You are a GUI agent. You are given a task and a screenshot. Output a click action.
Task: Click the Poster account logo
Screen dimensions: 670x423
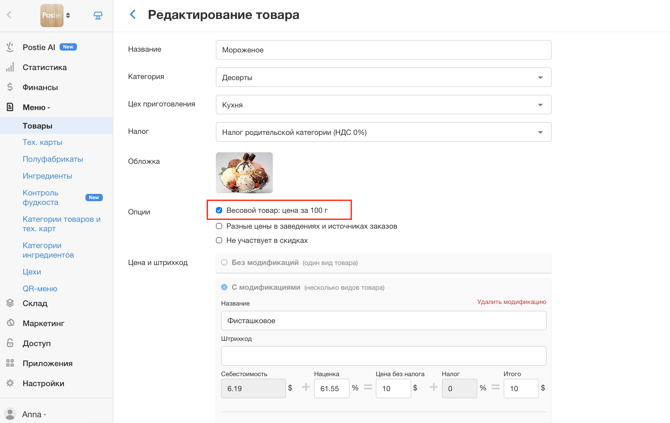tap(52, 15)
